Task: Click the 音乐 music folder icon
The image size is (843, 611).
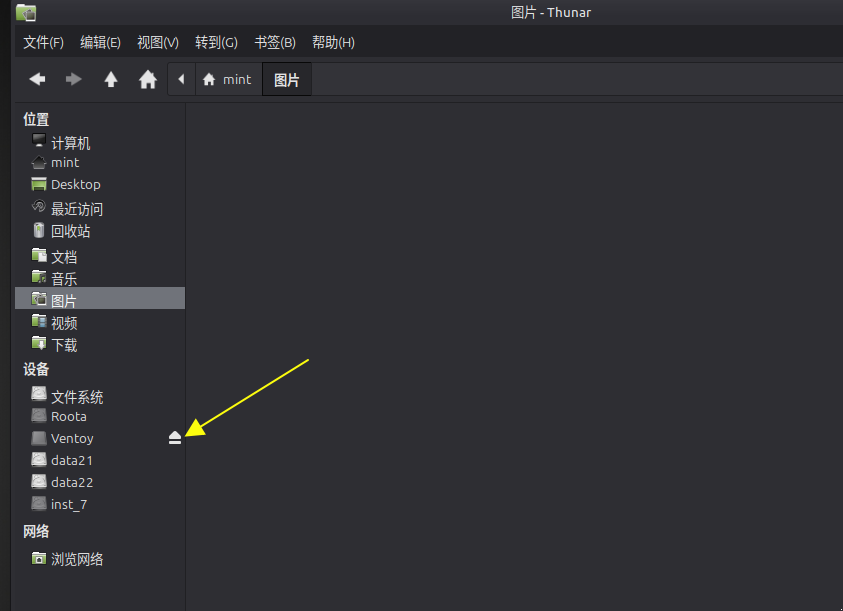Action: 39,277
